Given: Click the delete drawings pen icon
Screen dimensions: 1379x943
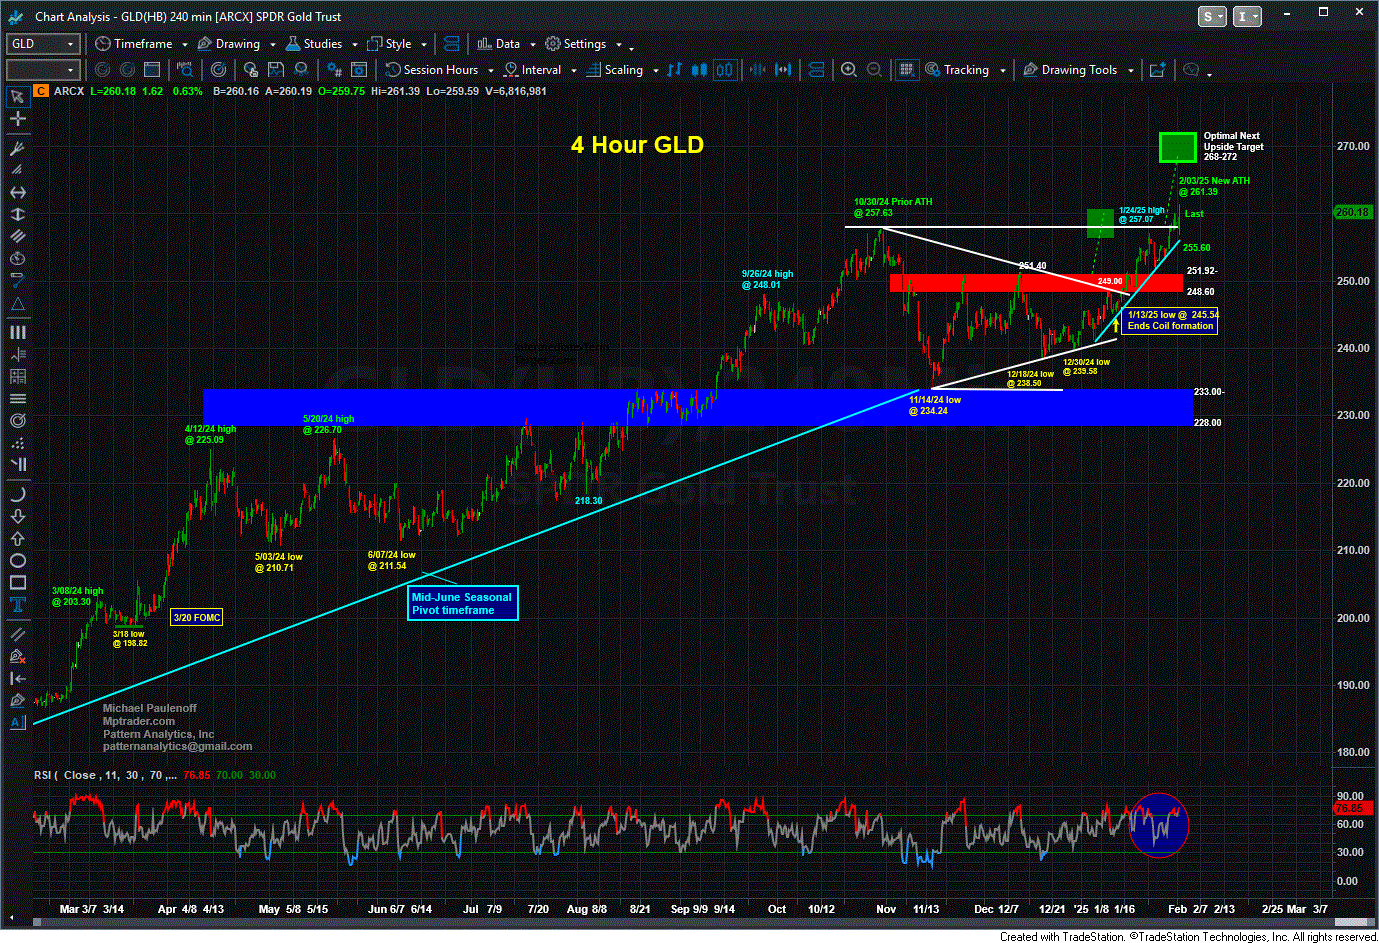Looking at the screenshot, I should coord(17,656).
